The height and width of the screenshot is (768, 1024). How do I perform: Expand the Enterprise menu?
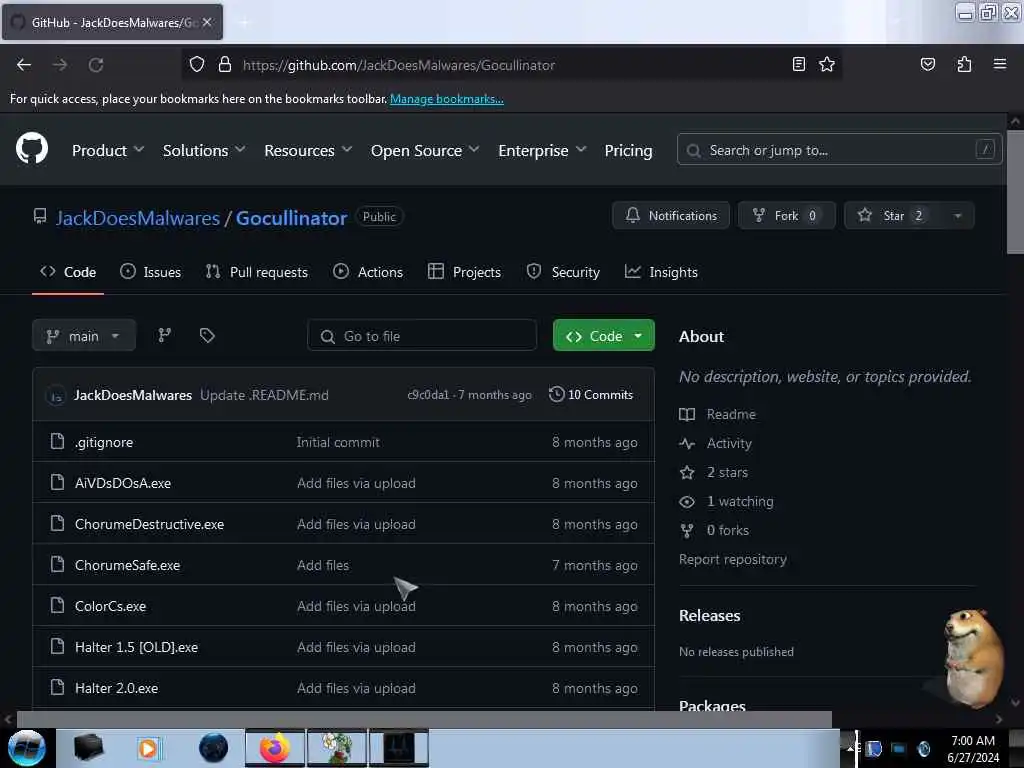pos(542,150)
